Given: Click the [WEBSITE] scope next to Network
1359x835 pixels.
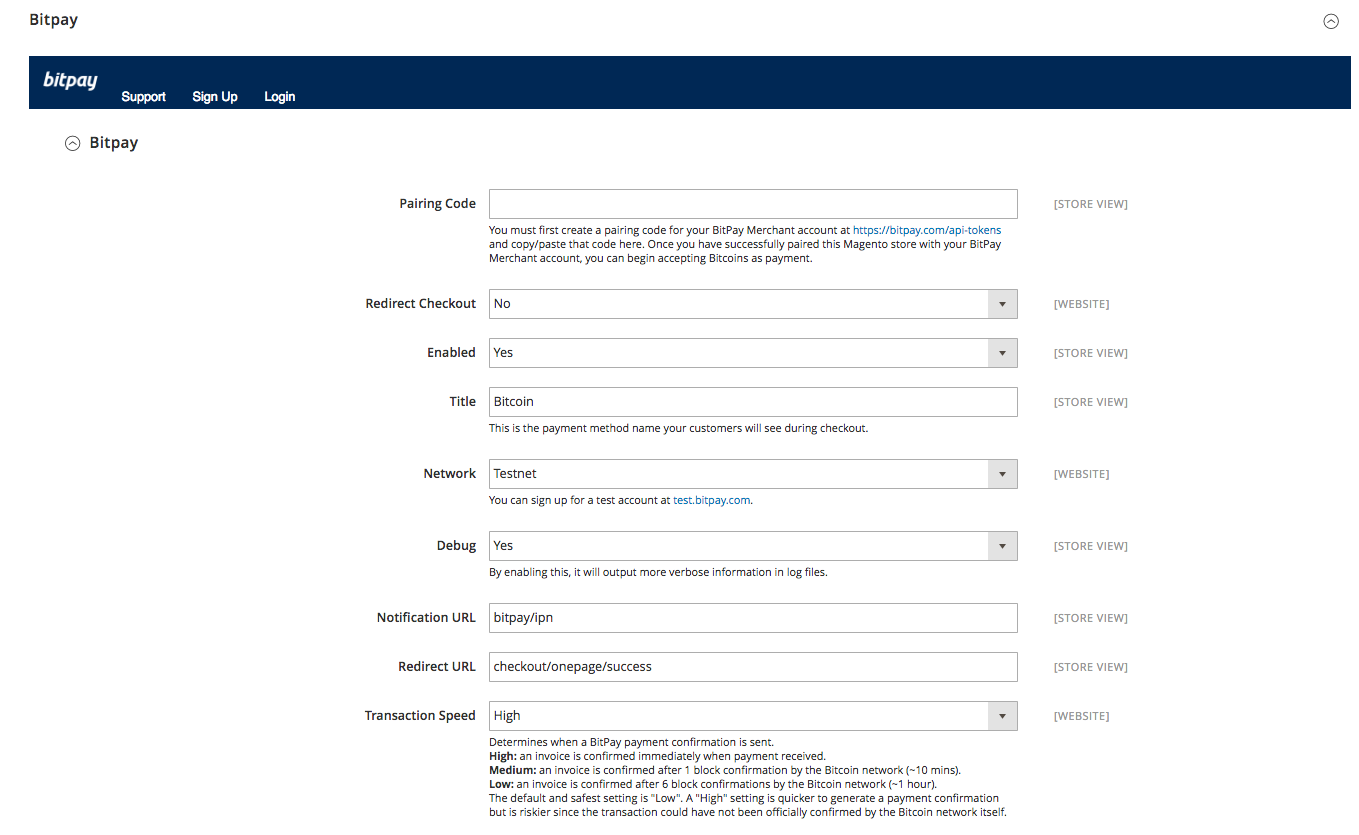Looking at the screenshot, I should pos(1081,474).
